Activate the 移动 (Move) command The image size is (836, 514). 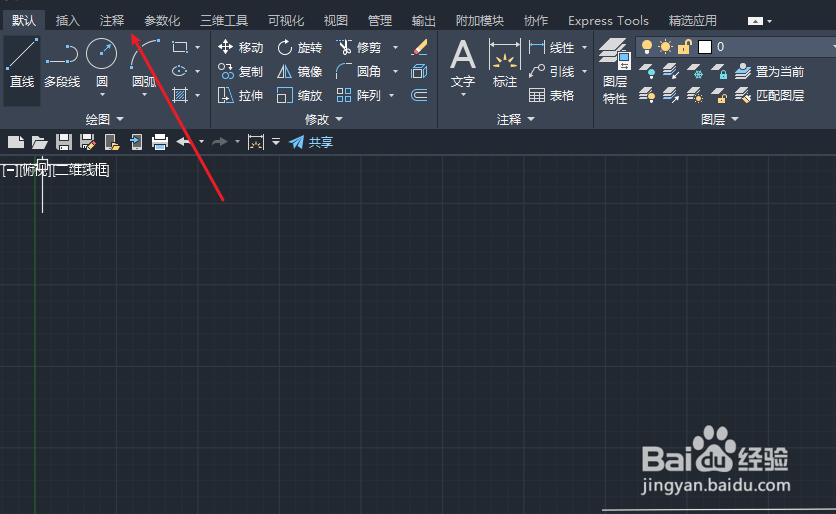(x=240, y=47)
